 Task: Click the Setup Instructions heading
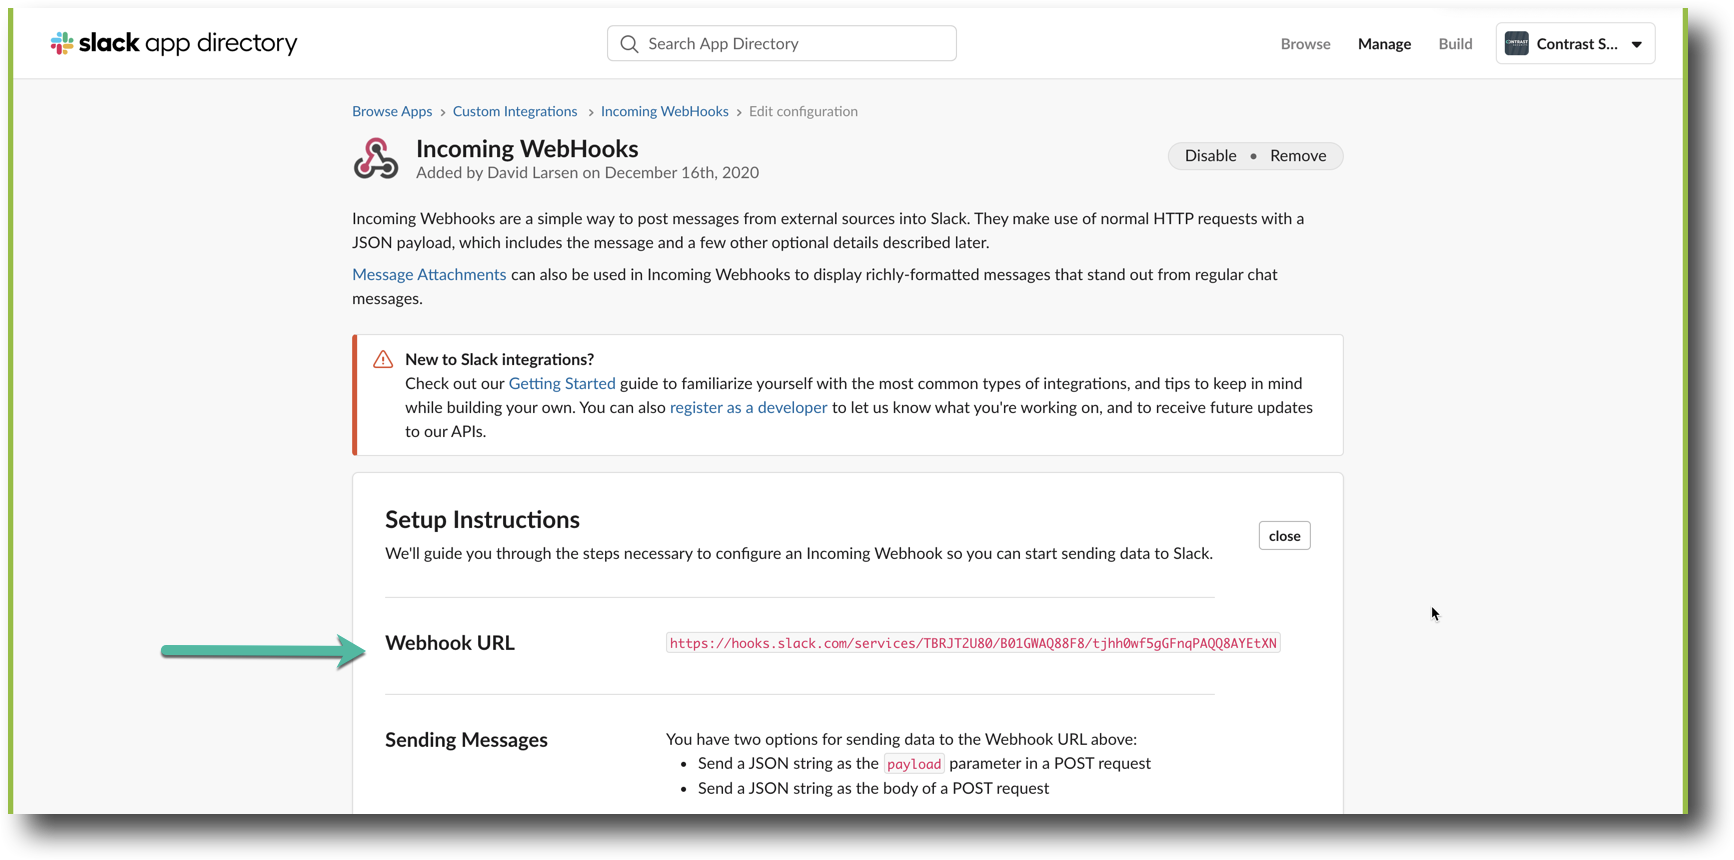[x=482, y=520]
